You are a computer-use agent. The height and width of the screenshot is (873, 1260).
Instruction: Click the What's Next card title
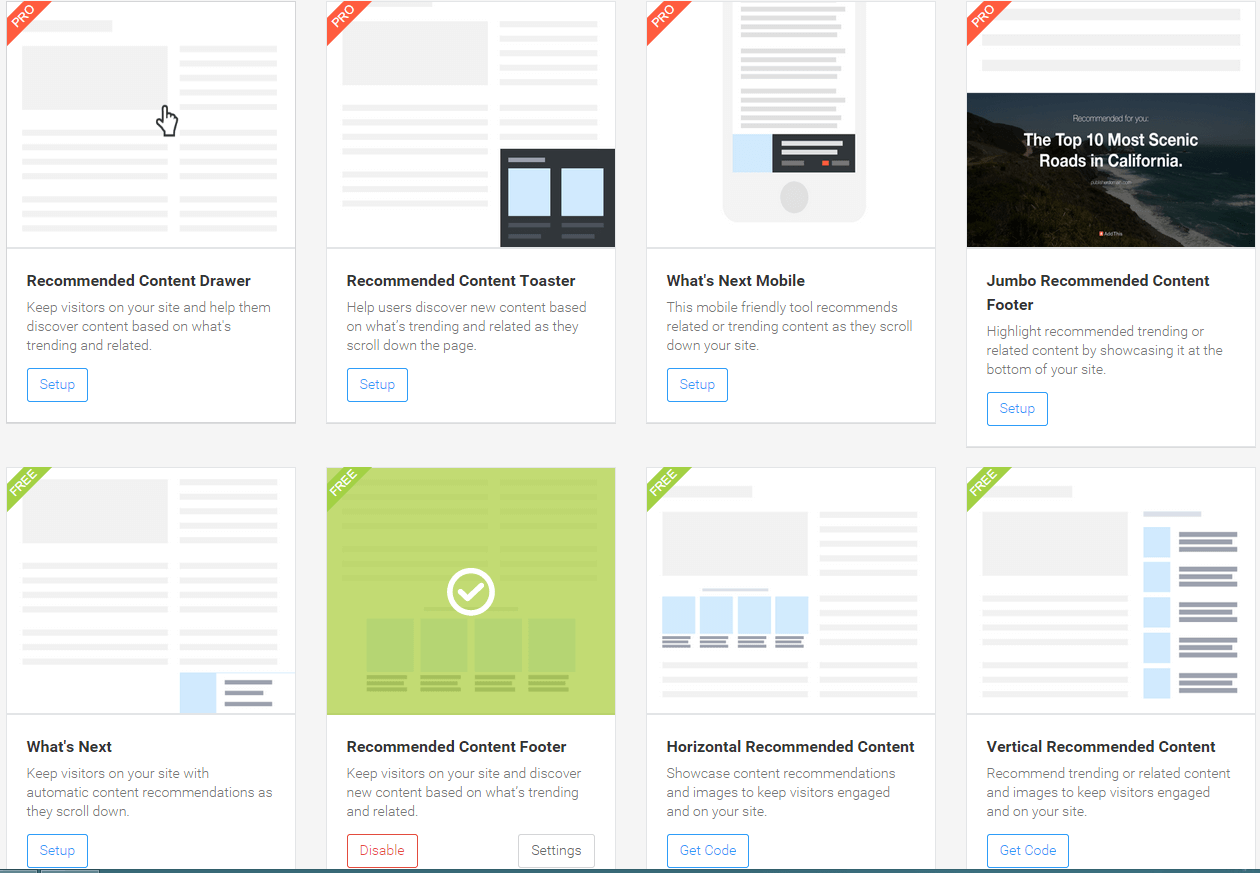coord(69,747)
